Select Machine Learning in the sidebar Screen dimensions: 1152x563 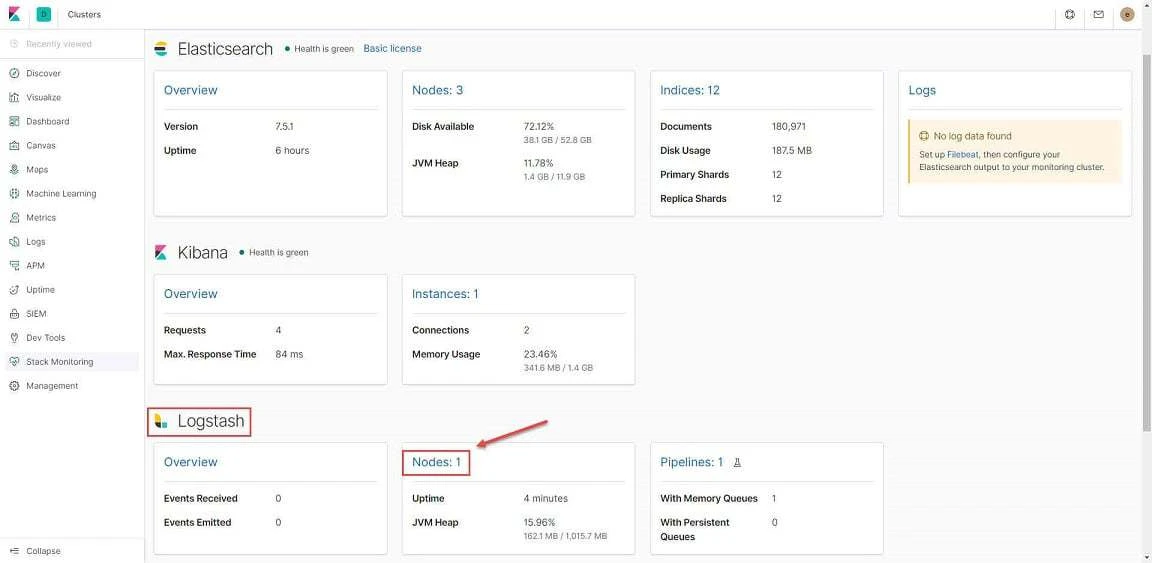(61, 194)
